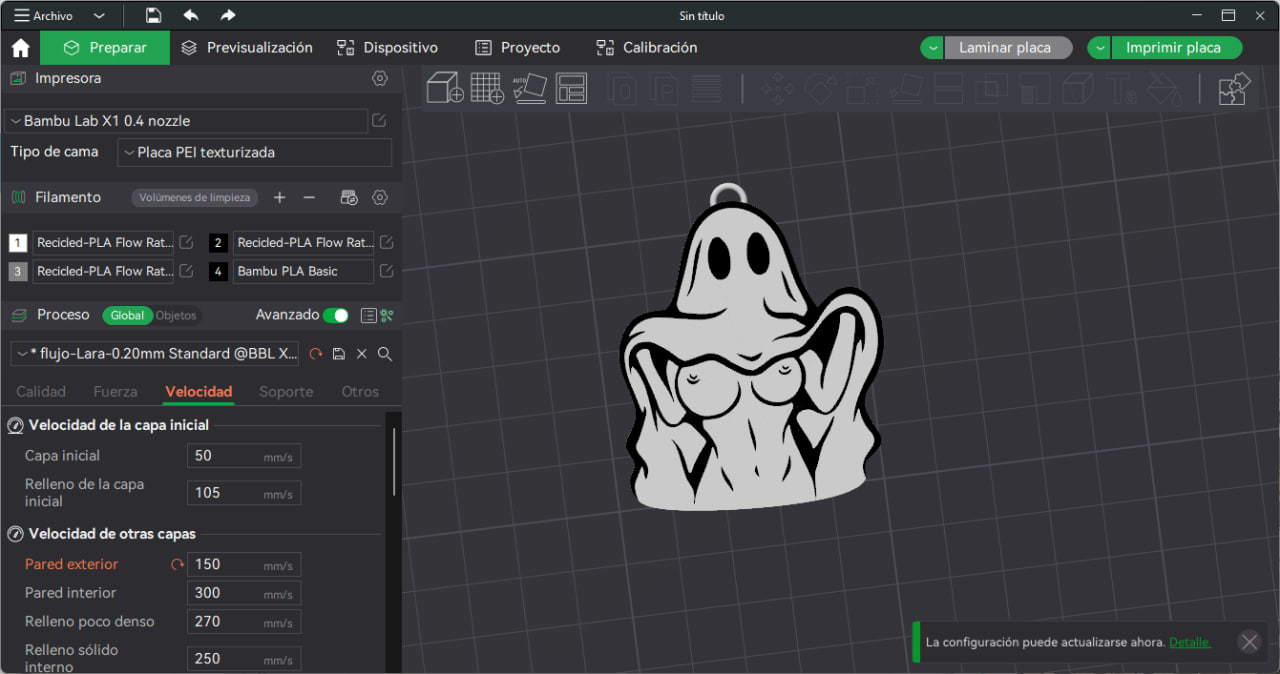Reset process preset changes
Screen dimensions: 1280x674
(x=316, y=354)
